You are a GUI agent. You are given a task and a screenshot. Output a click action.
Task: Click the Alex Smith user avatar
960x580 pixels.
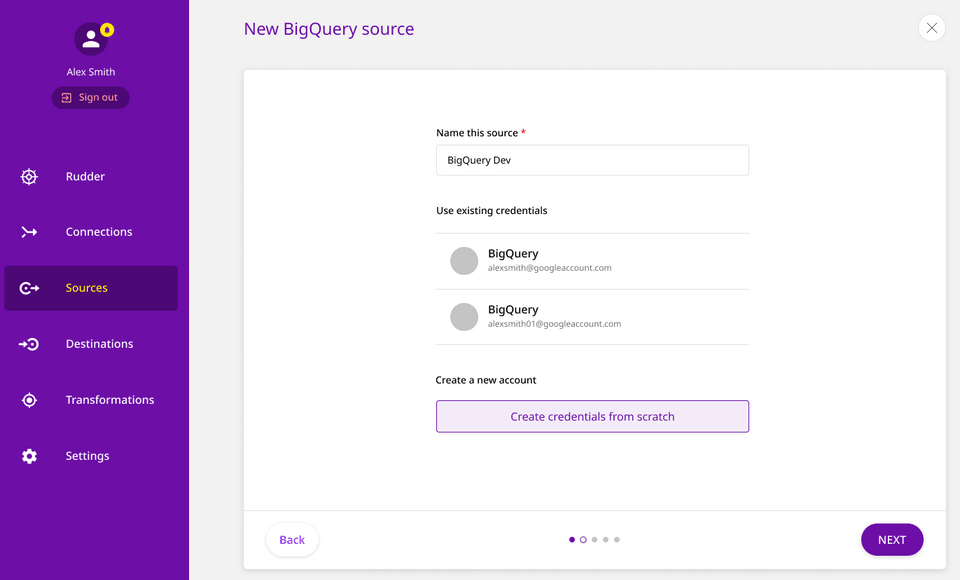click(x=90, y=39)
